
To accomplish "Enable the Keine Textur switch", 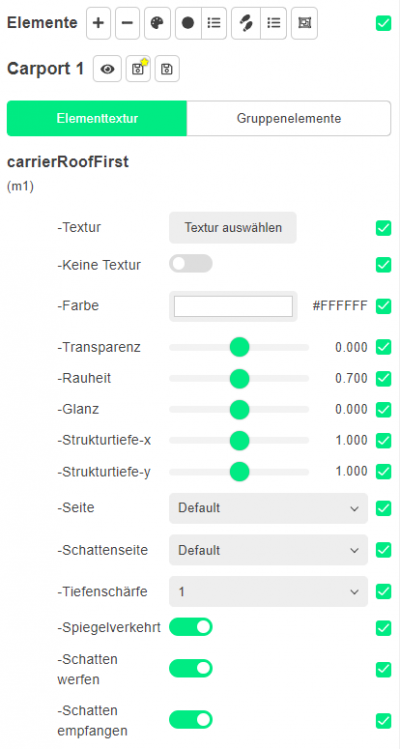I will [x=191, y=264].
